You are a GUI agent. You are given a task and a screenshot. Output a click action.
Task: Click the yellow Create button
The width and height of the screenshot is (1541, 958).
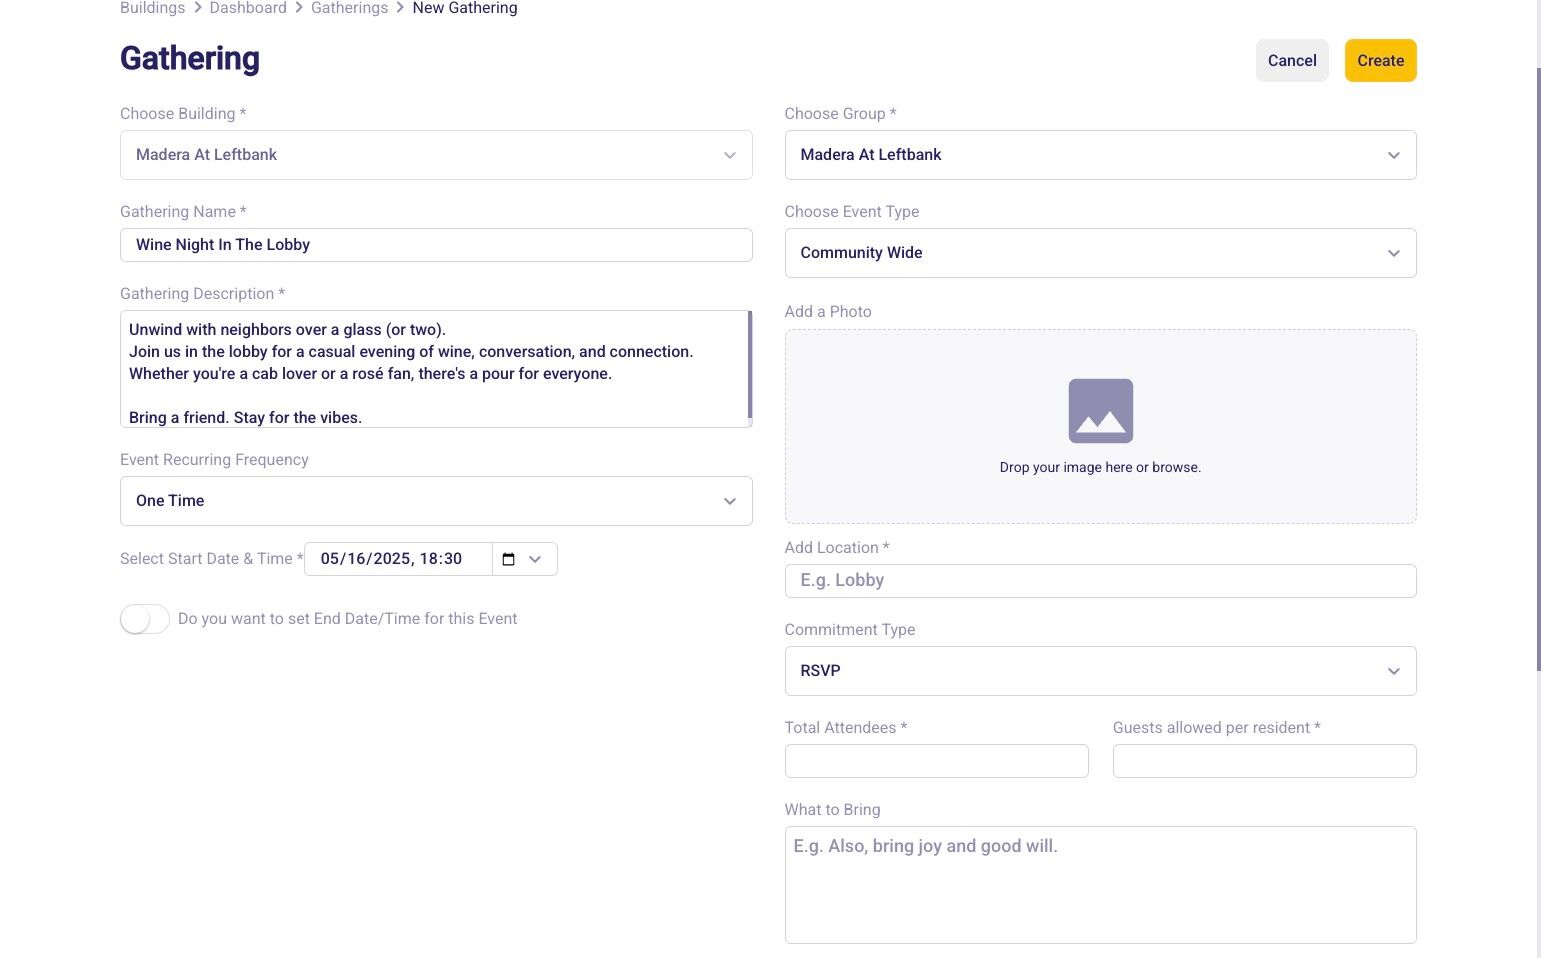point(1380,61)
